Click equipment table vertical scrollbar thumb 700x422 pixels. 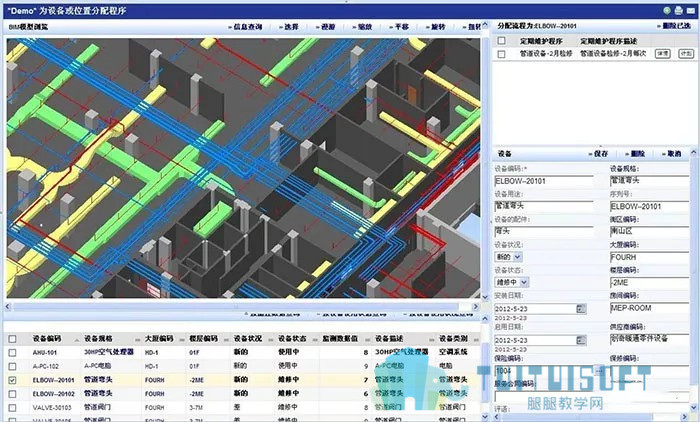[x=485, y=373]
